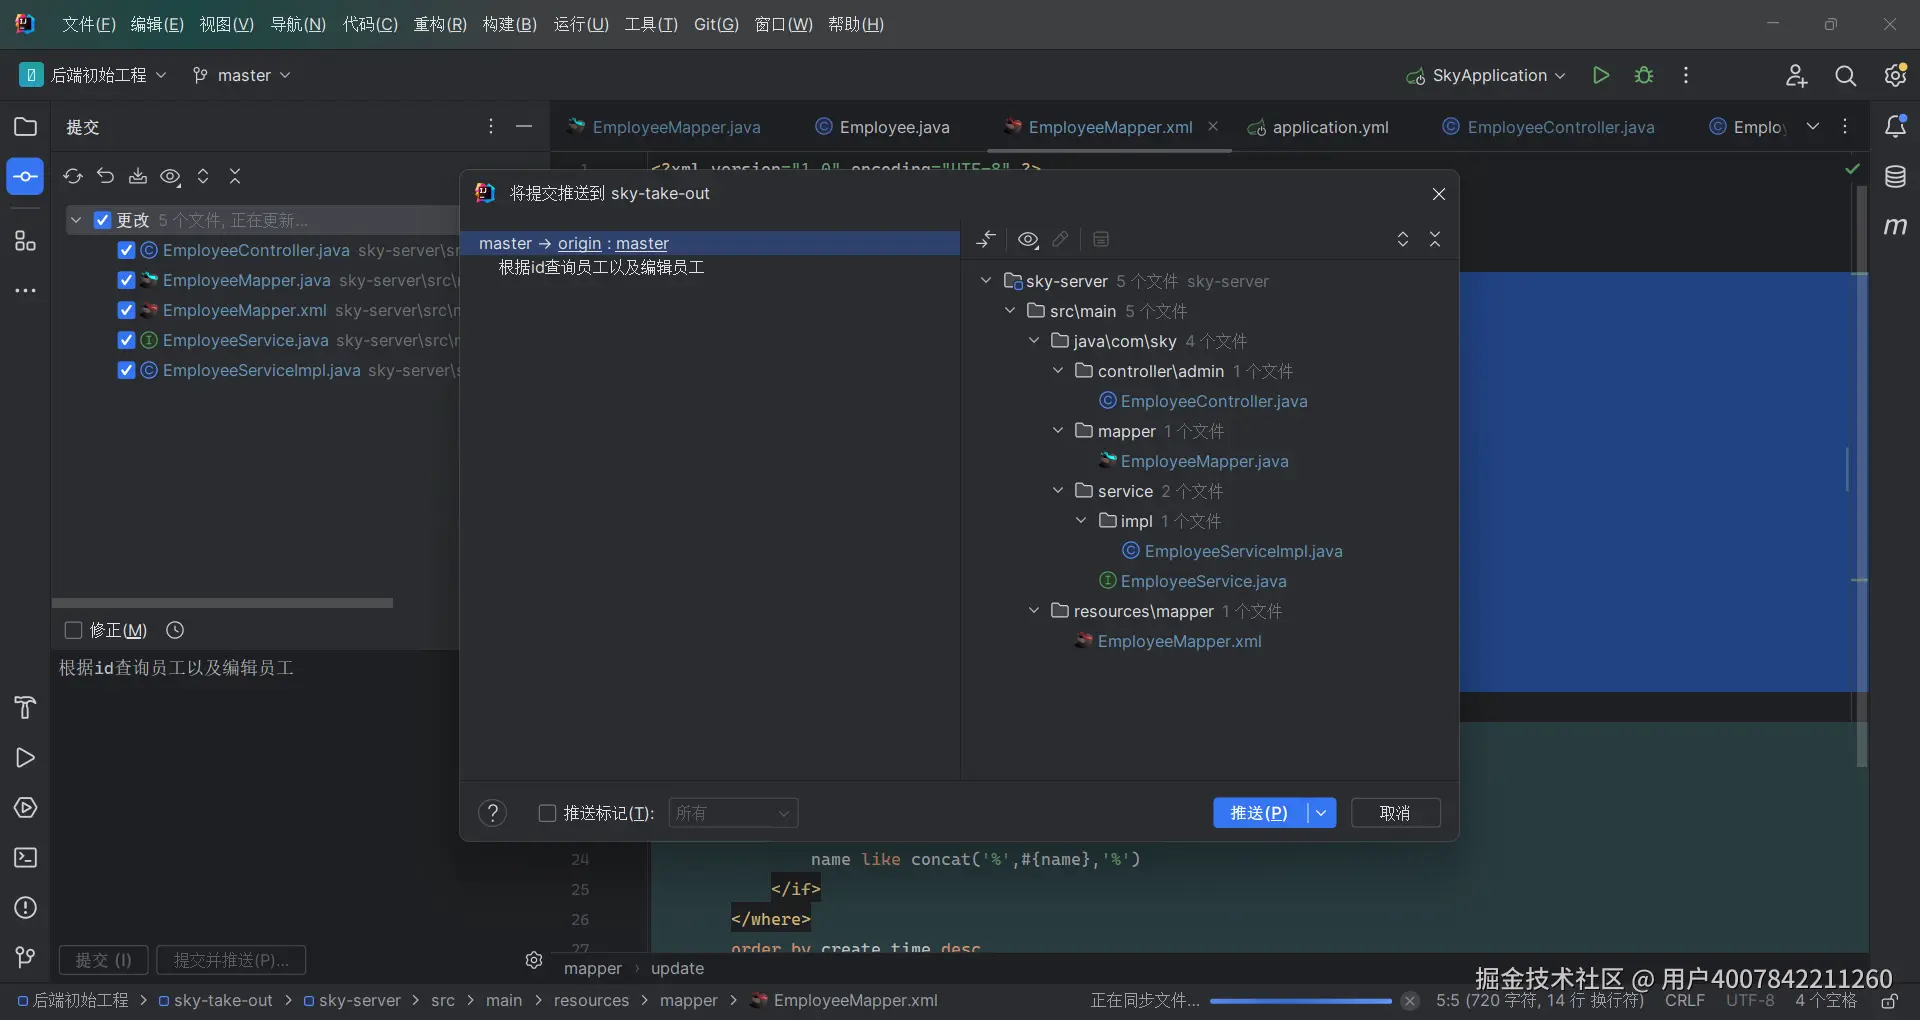The height and width of the screenshot is (1020, 1920).
Task: Click the commit message text area
Action: click(x=255, y=795)
